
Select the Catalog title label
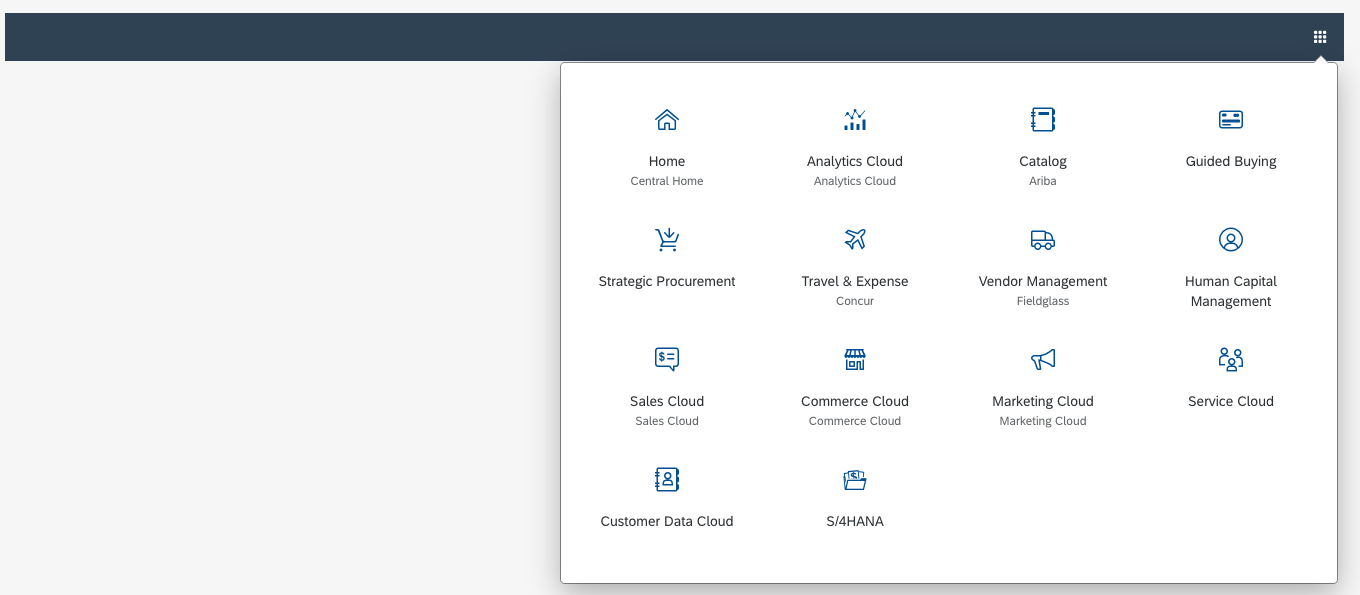tap(1043, 161)
